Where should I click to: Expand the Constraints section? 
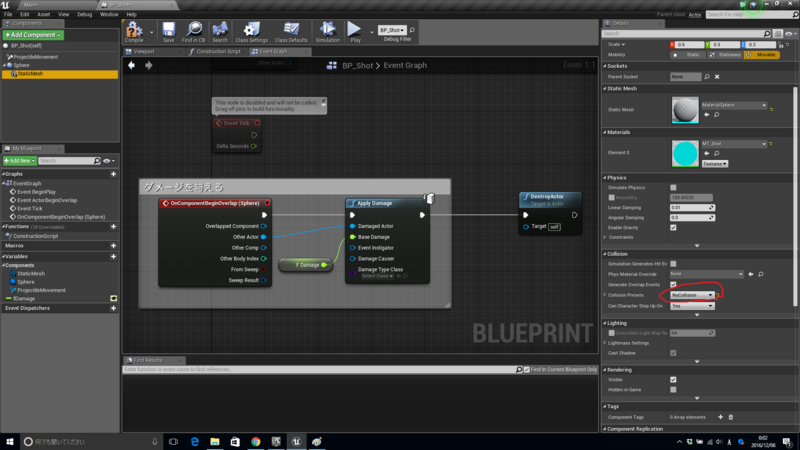605,237
